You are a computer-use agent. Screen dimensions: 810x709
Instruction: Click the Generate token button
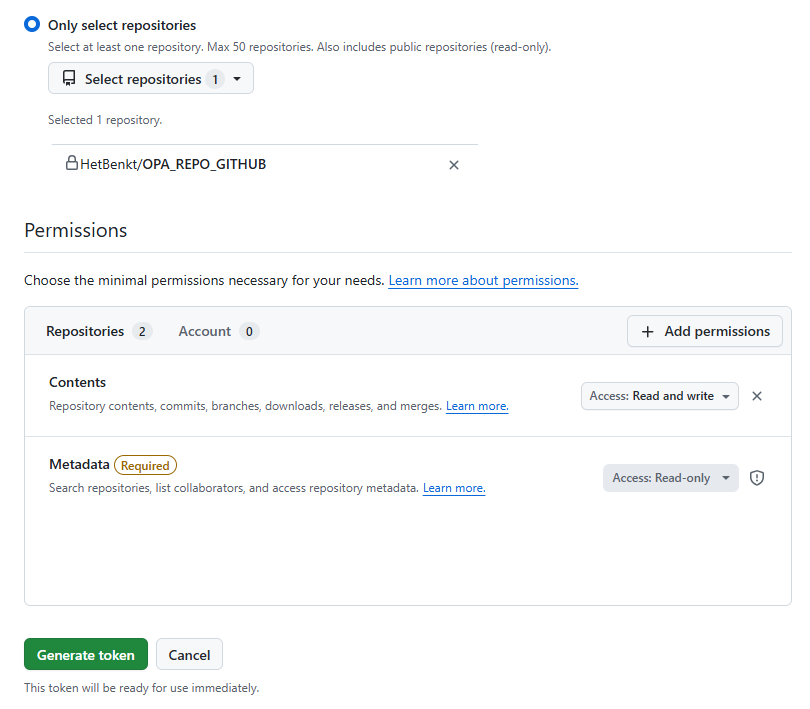pos(86,654)
